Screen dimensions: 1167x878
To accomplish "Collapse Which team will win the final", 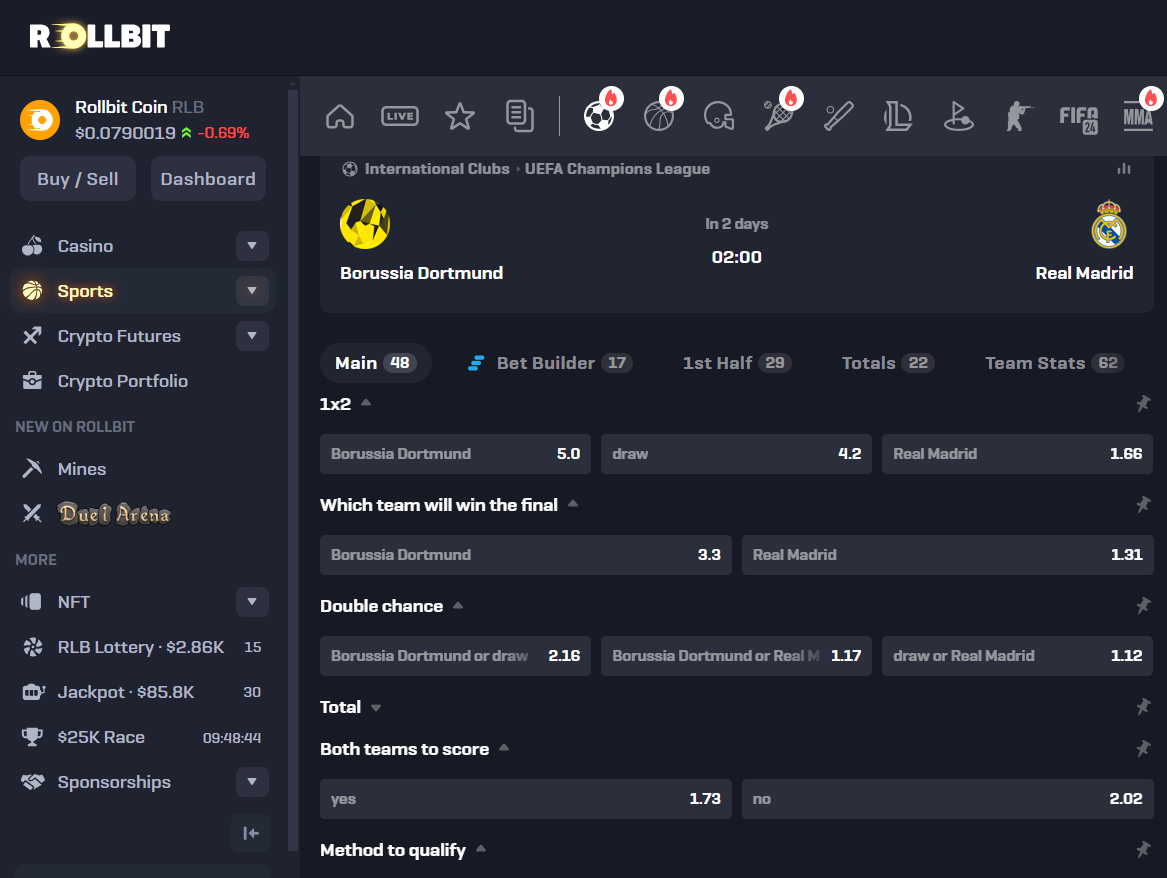I will (x=573, y=504).
